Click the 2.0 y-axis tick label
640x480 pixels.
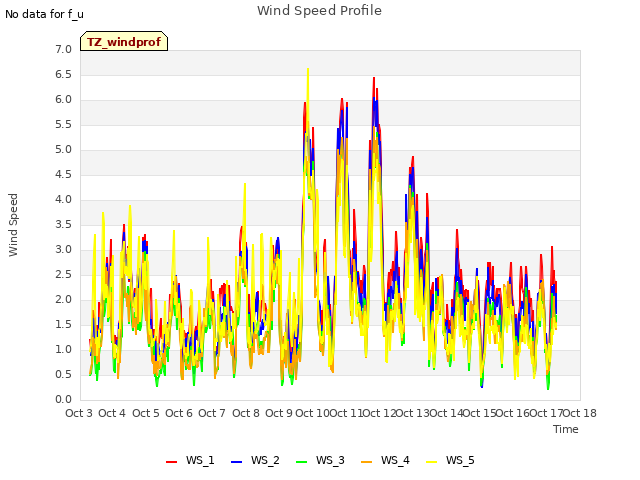(63, 300)
